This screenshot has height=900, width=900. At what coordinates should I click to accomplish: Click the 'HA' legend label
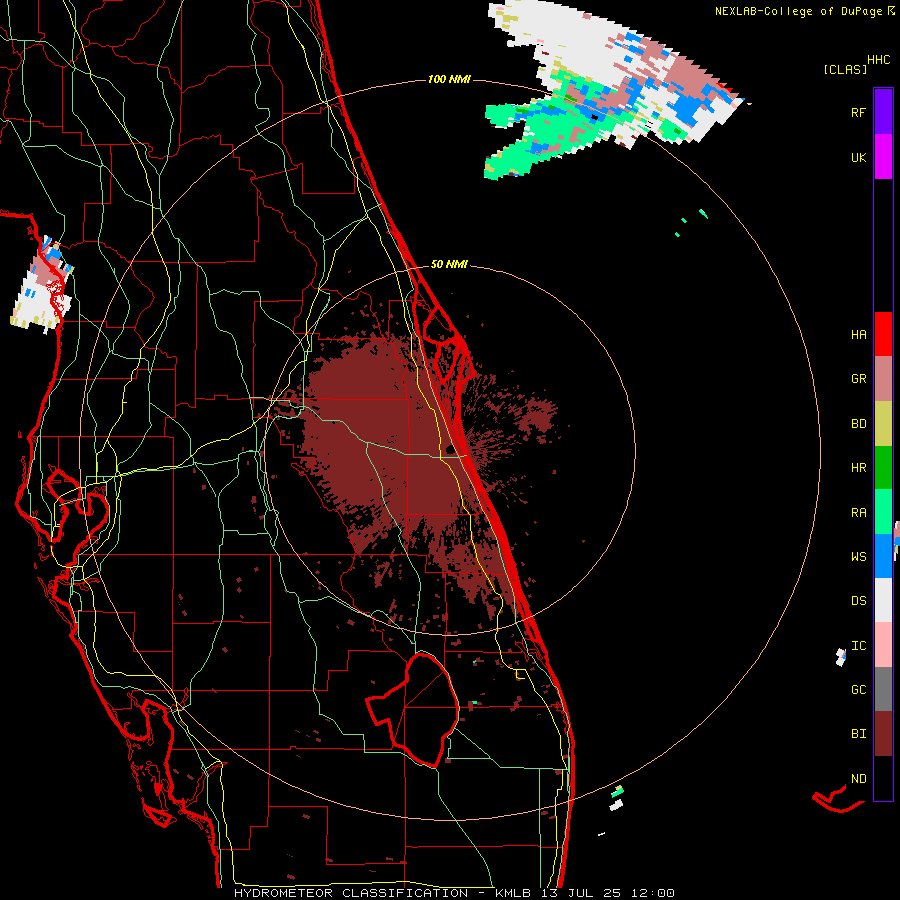coord(858,334)
